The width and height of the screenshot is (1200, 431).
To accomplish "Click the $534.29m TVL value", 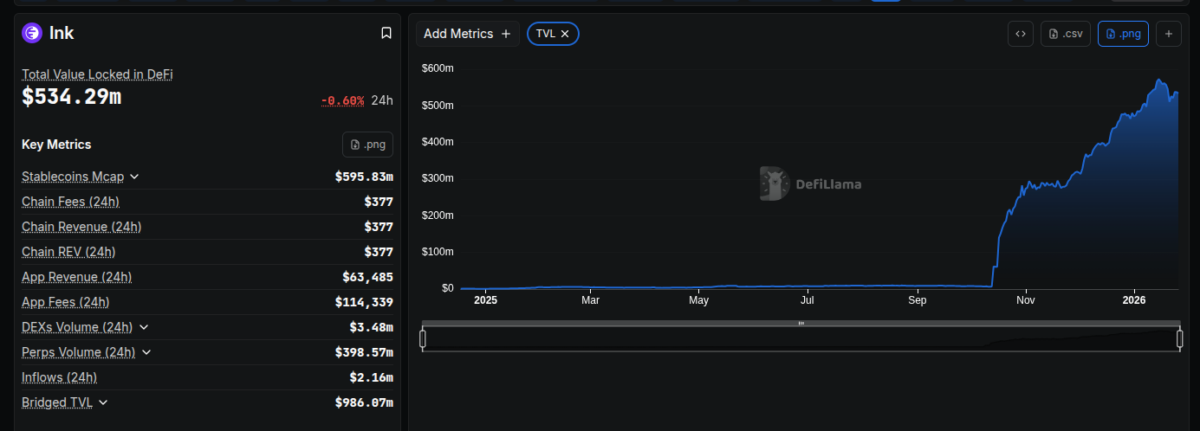I will (x=71, y=97).
